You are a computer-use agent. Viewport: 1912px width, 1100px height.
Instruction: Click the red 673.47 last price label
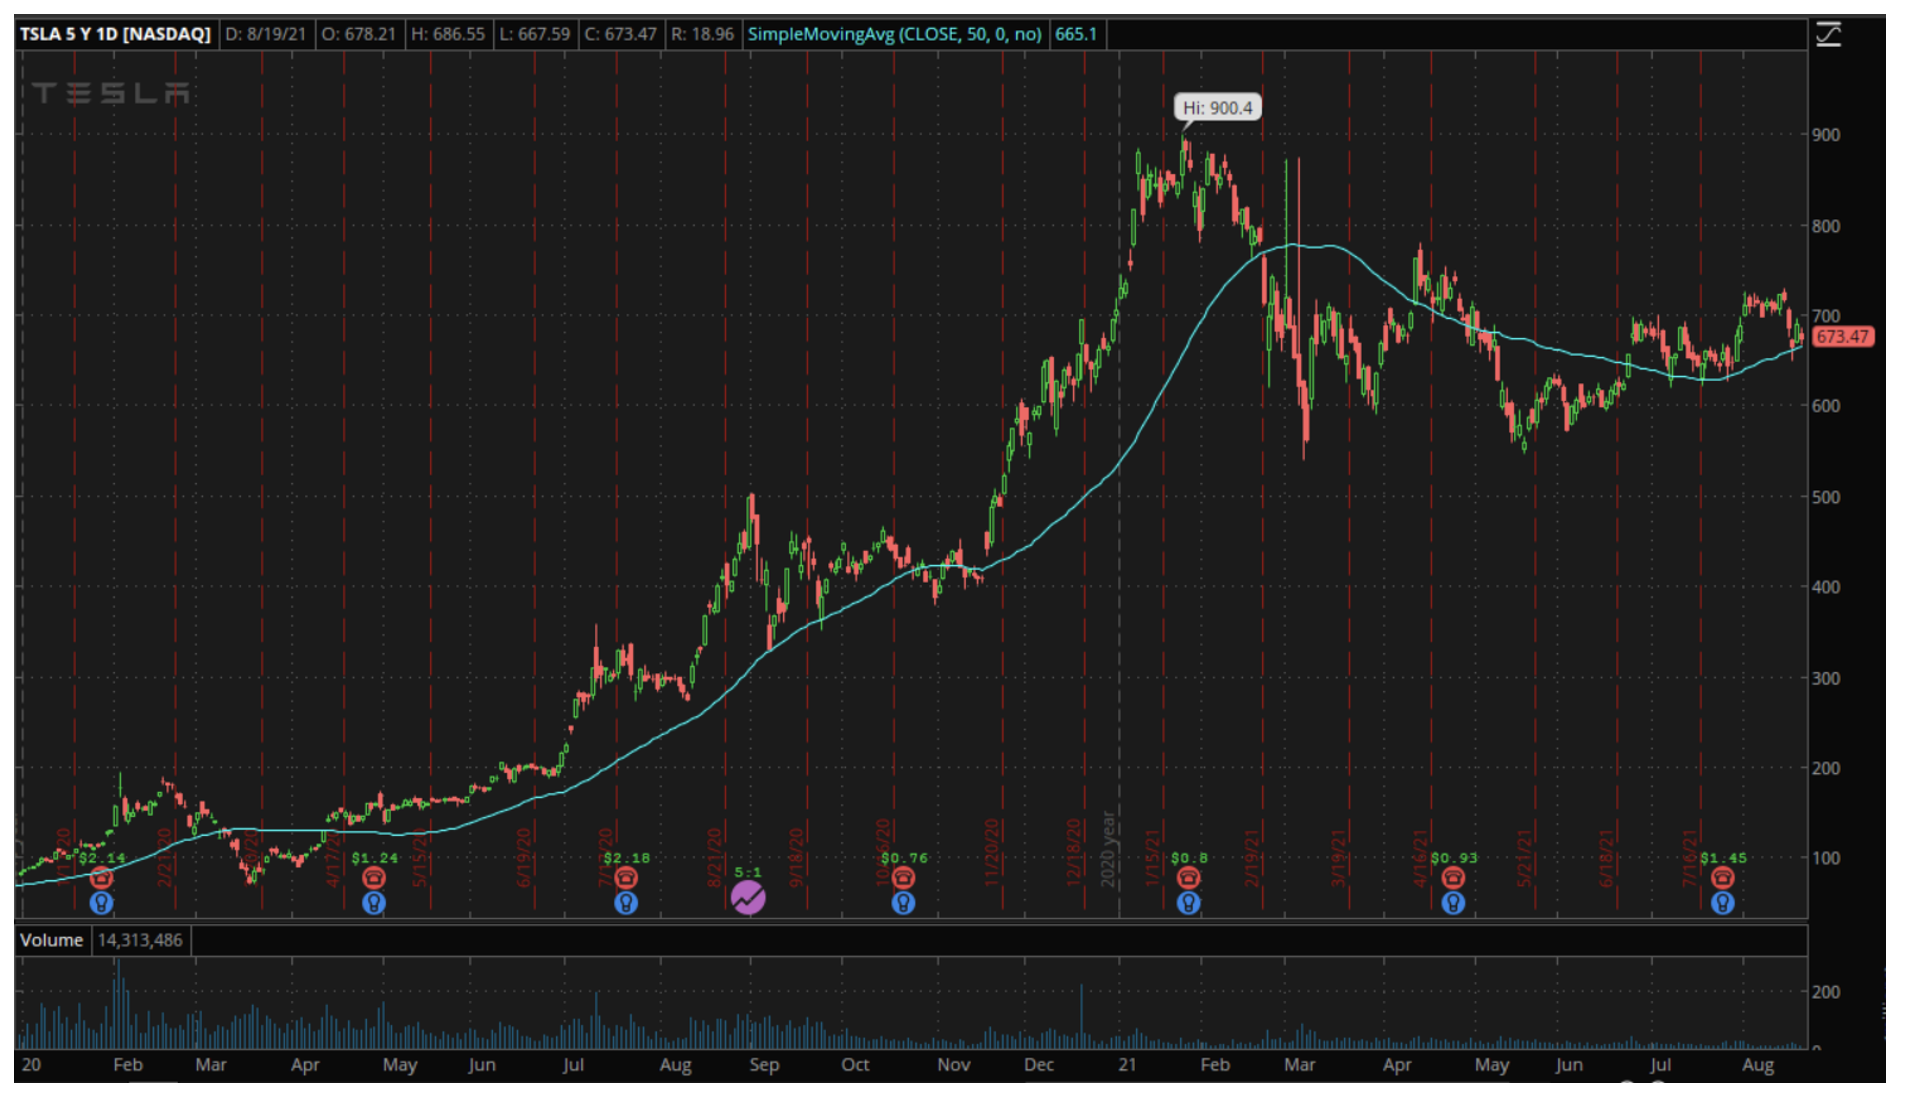(1842, 337)
